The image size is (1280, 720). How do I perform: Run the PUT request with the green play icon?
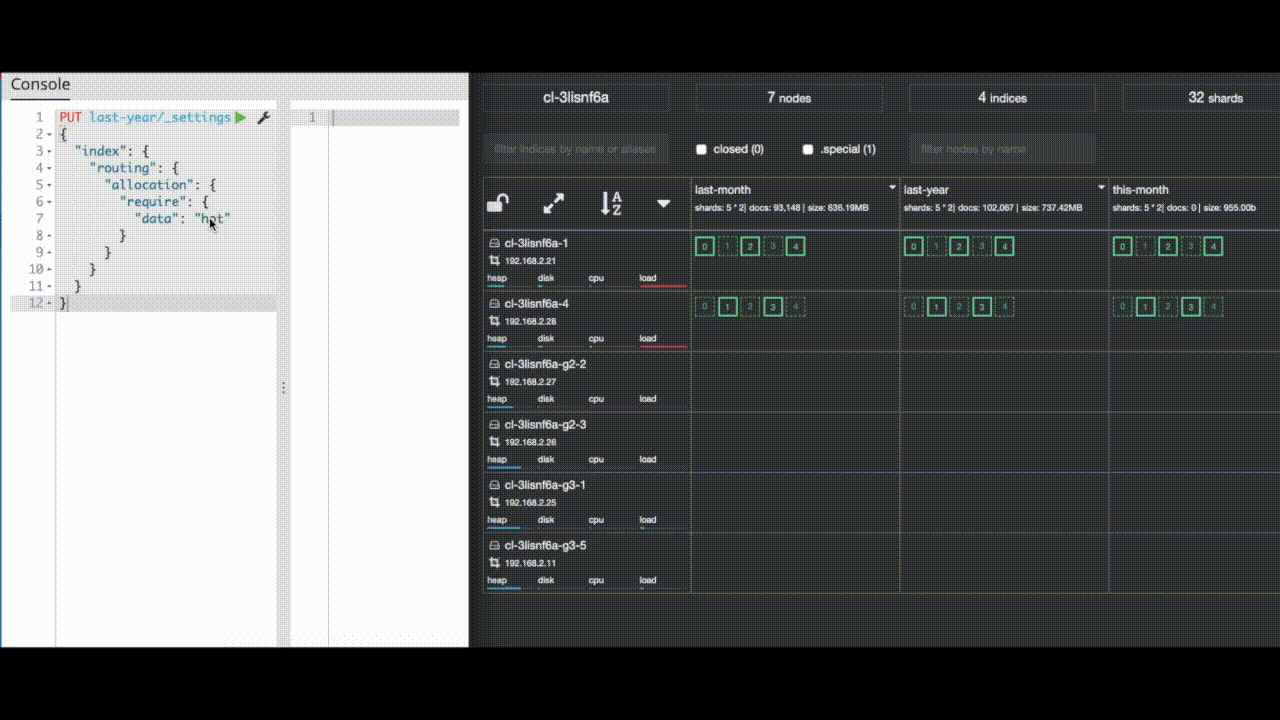coord(240,118)
